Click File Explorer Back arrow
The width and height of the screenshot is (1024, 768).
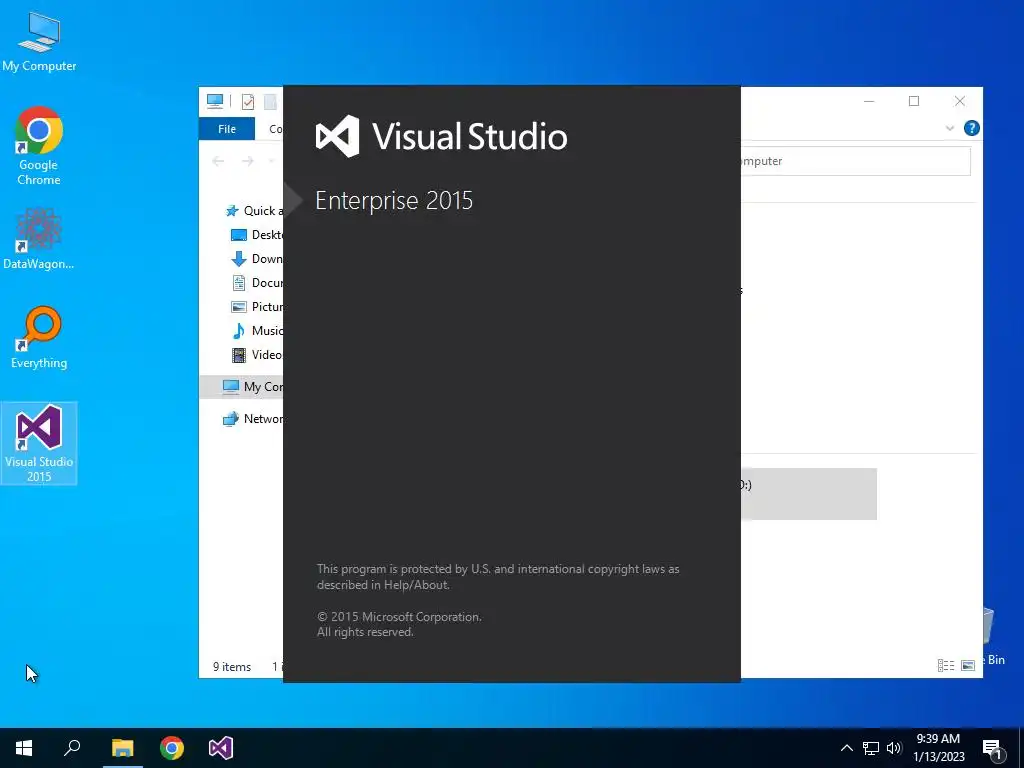(x=218, y=161)
